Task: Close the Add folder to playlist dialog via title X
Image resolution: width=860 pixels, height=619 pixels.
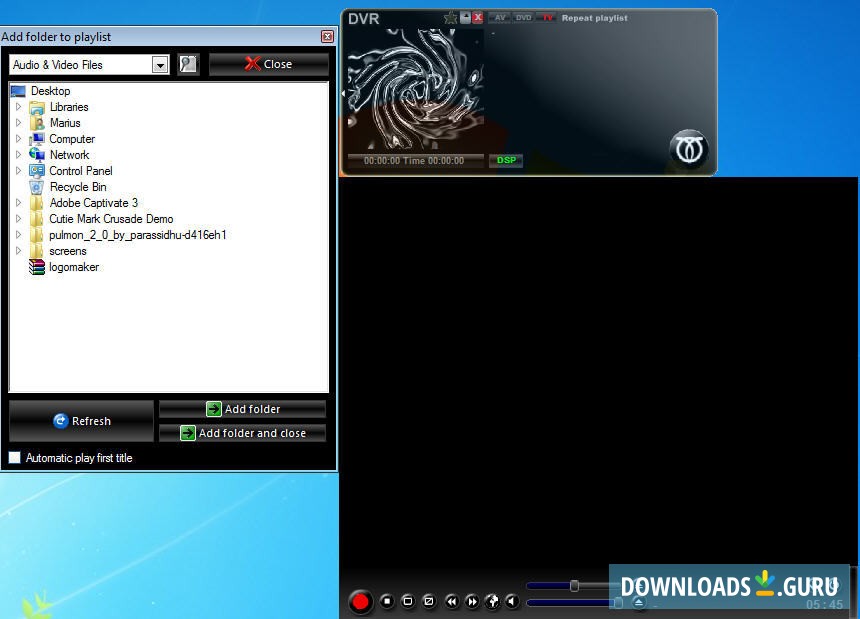Action: (x=327, y=37)
